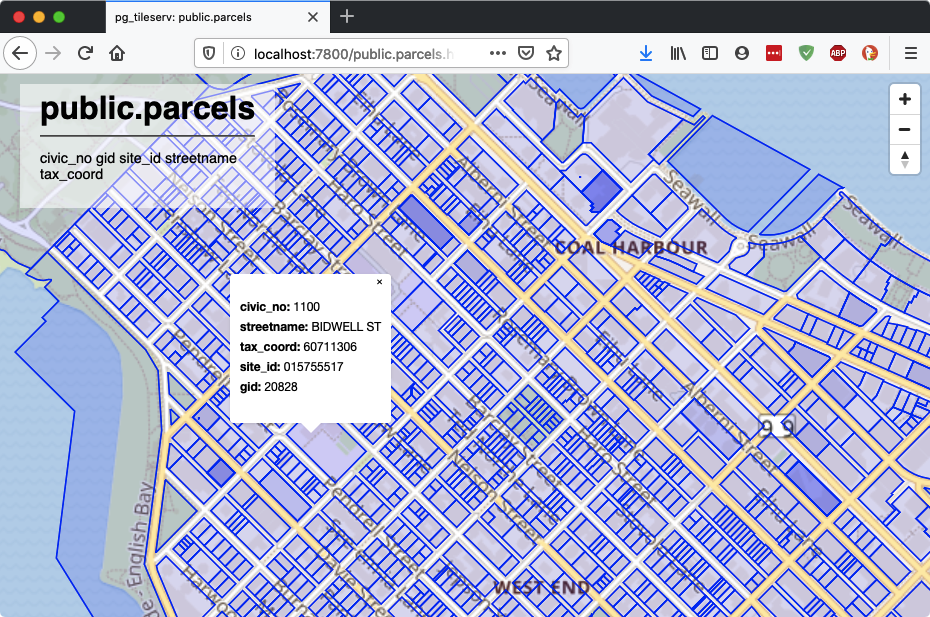
Task: Open the Library icon in the toolbar
Action: click(x=678, y=53)
